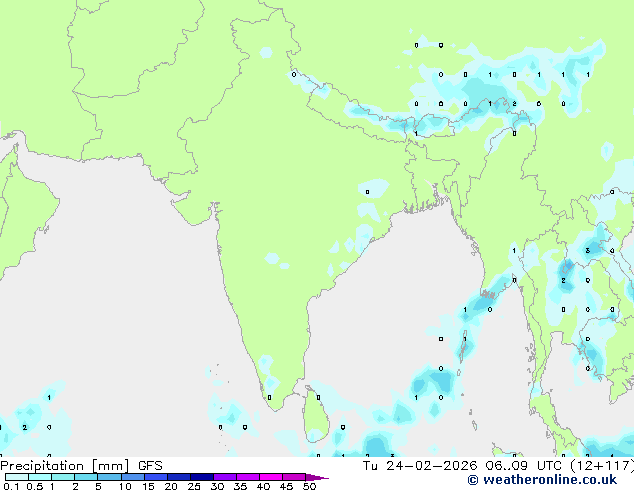
Task: Click the legend swatch between 0.1 and 0.5
Action: coord(17,477)
